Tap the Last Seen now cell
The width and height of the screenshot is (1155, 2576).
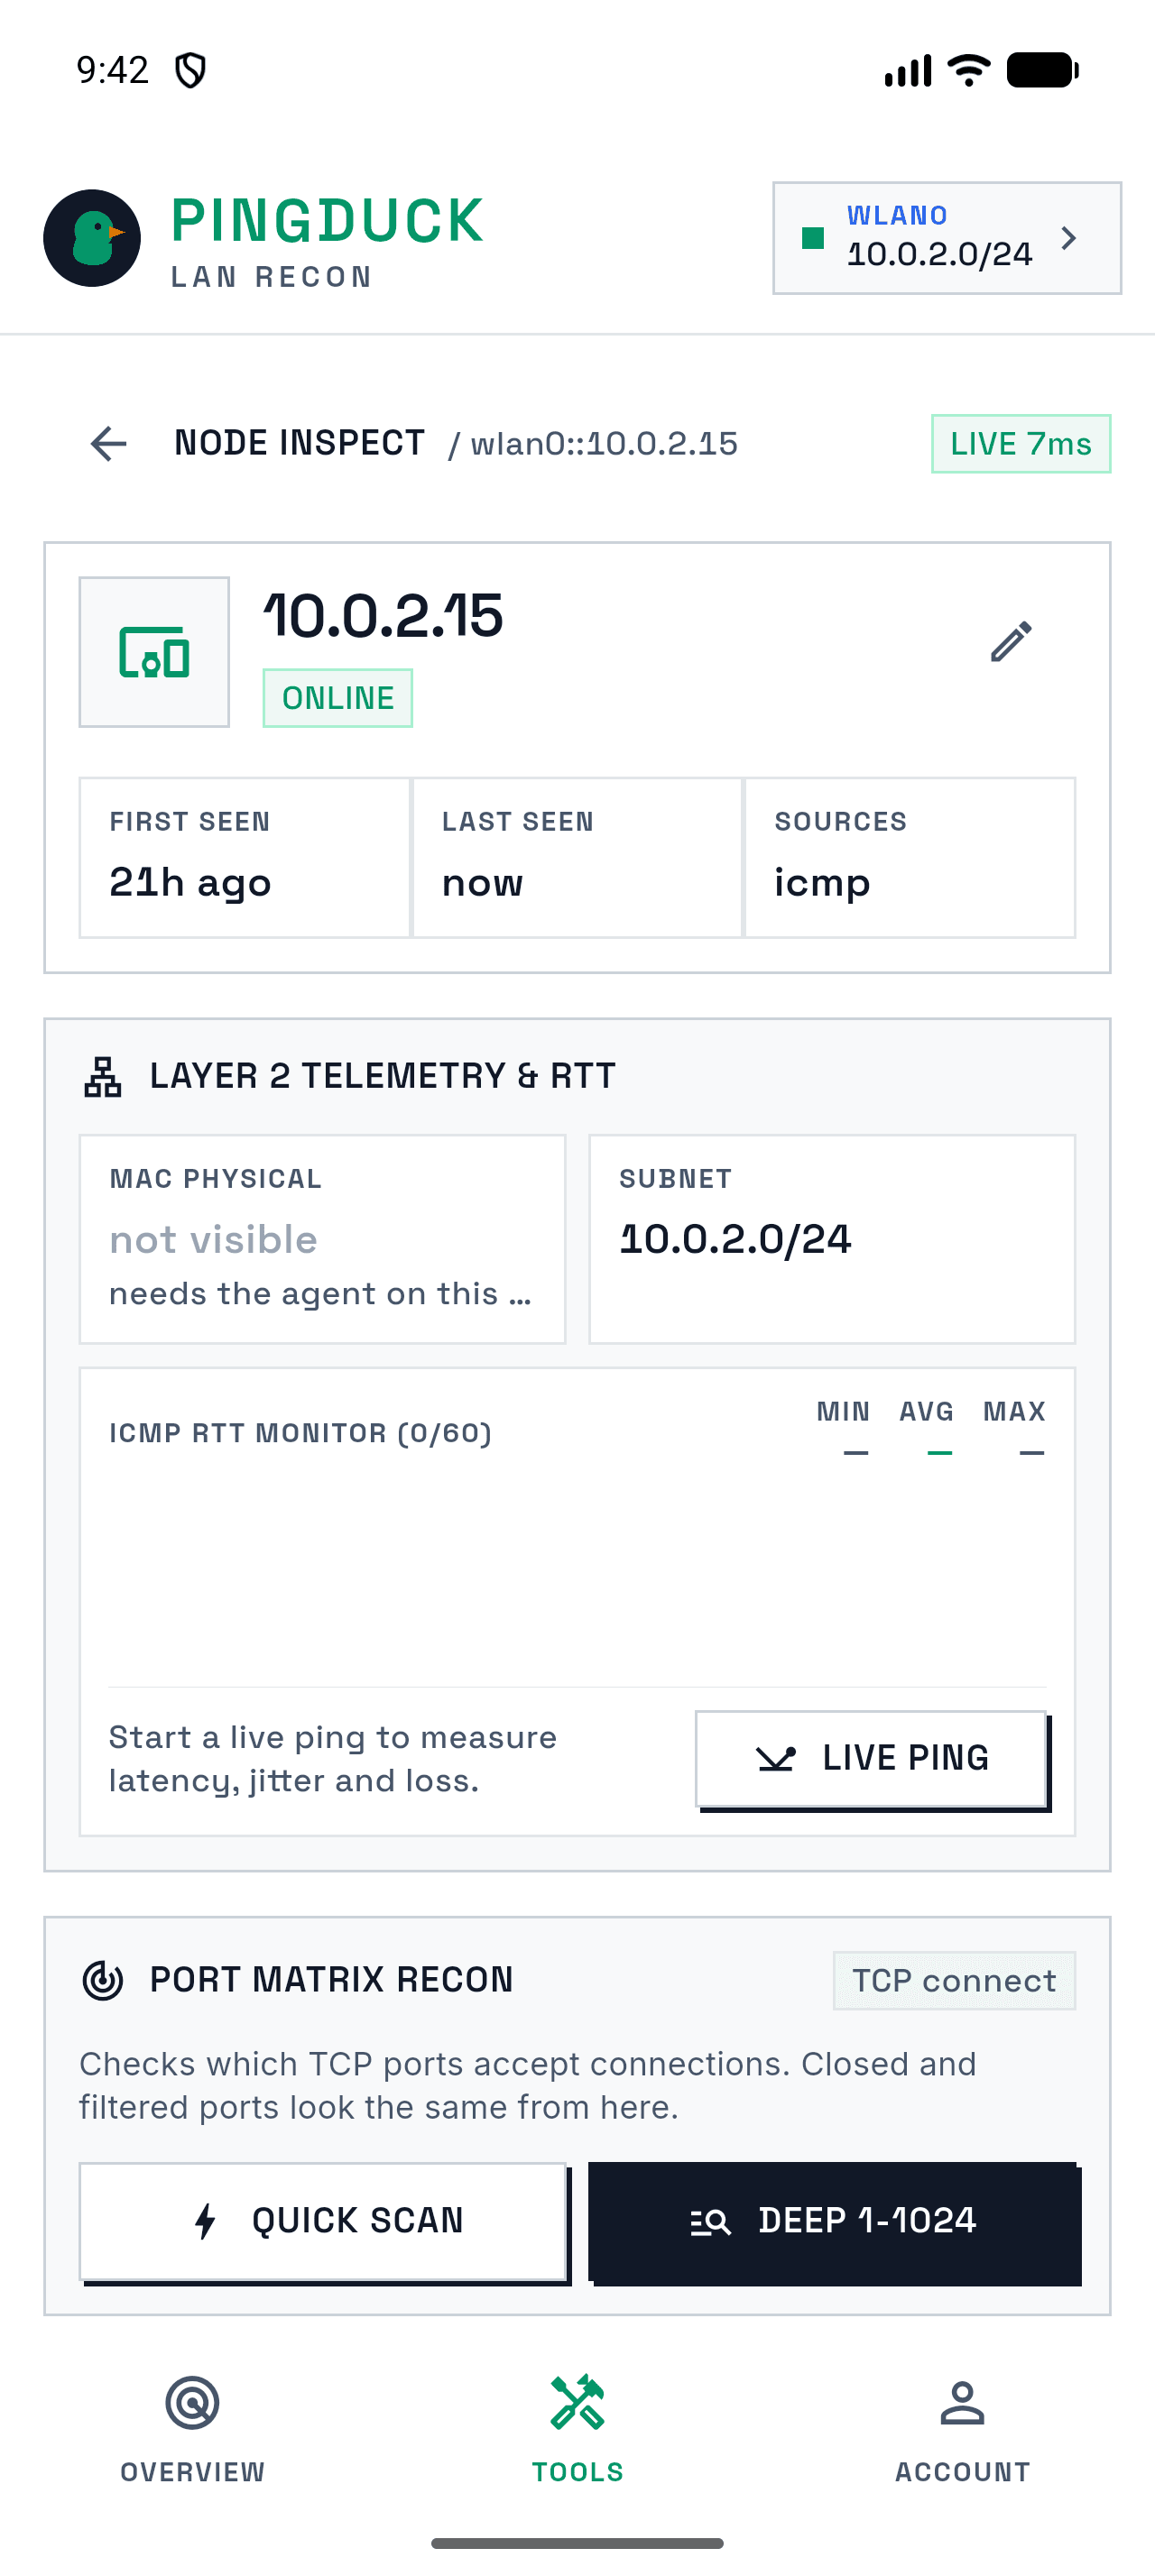point(577,857)
